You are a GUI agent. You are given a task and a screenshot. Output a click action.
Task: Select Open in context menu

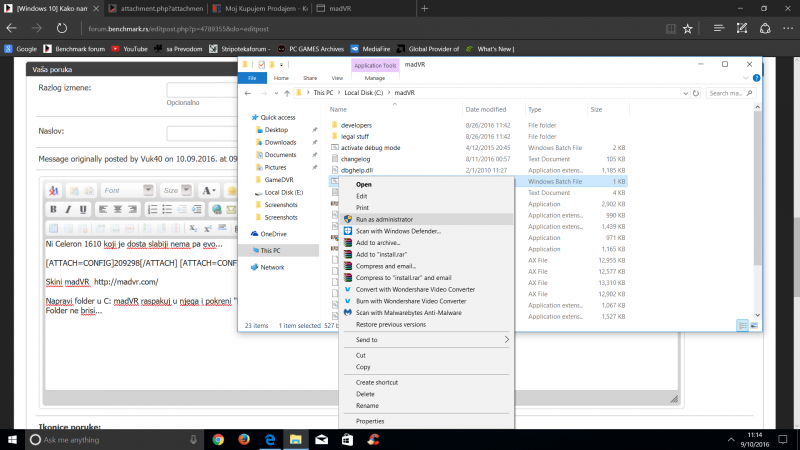tap(426, 185)
